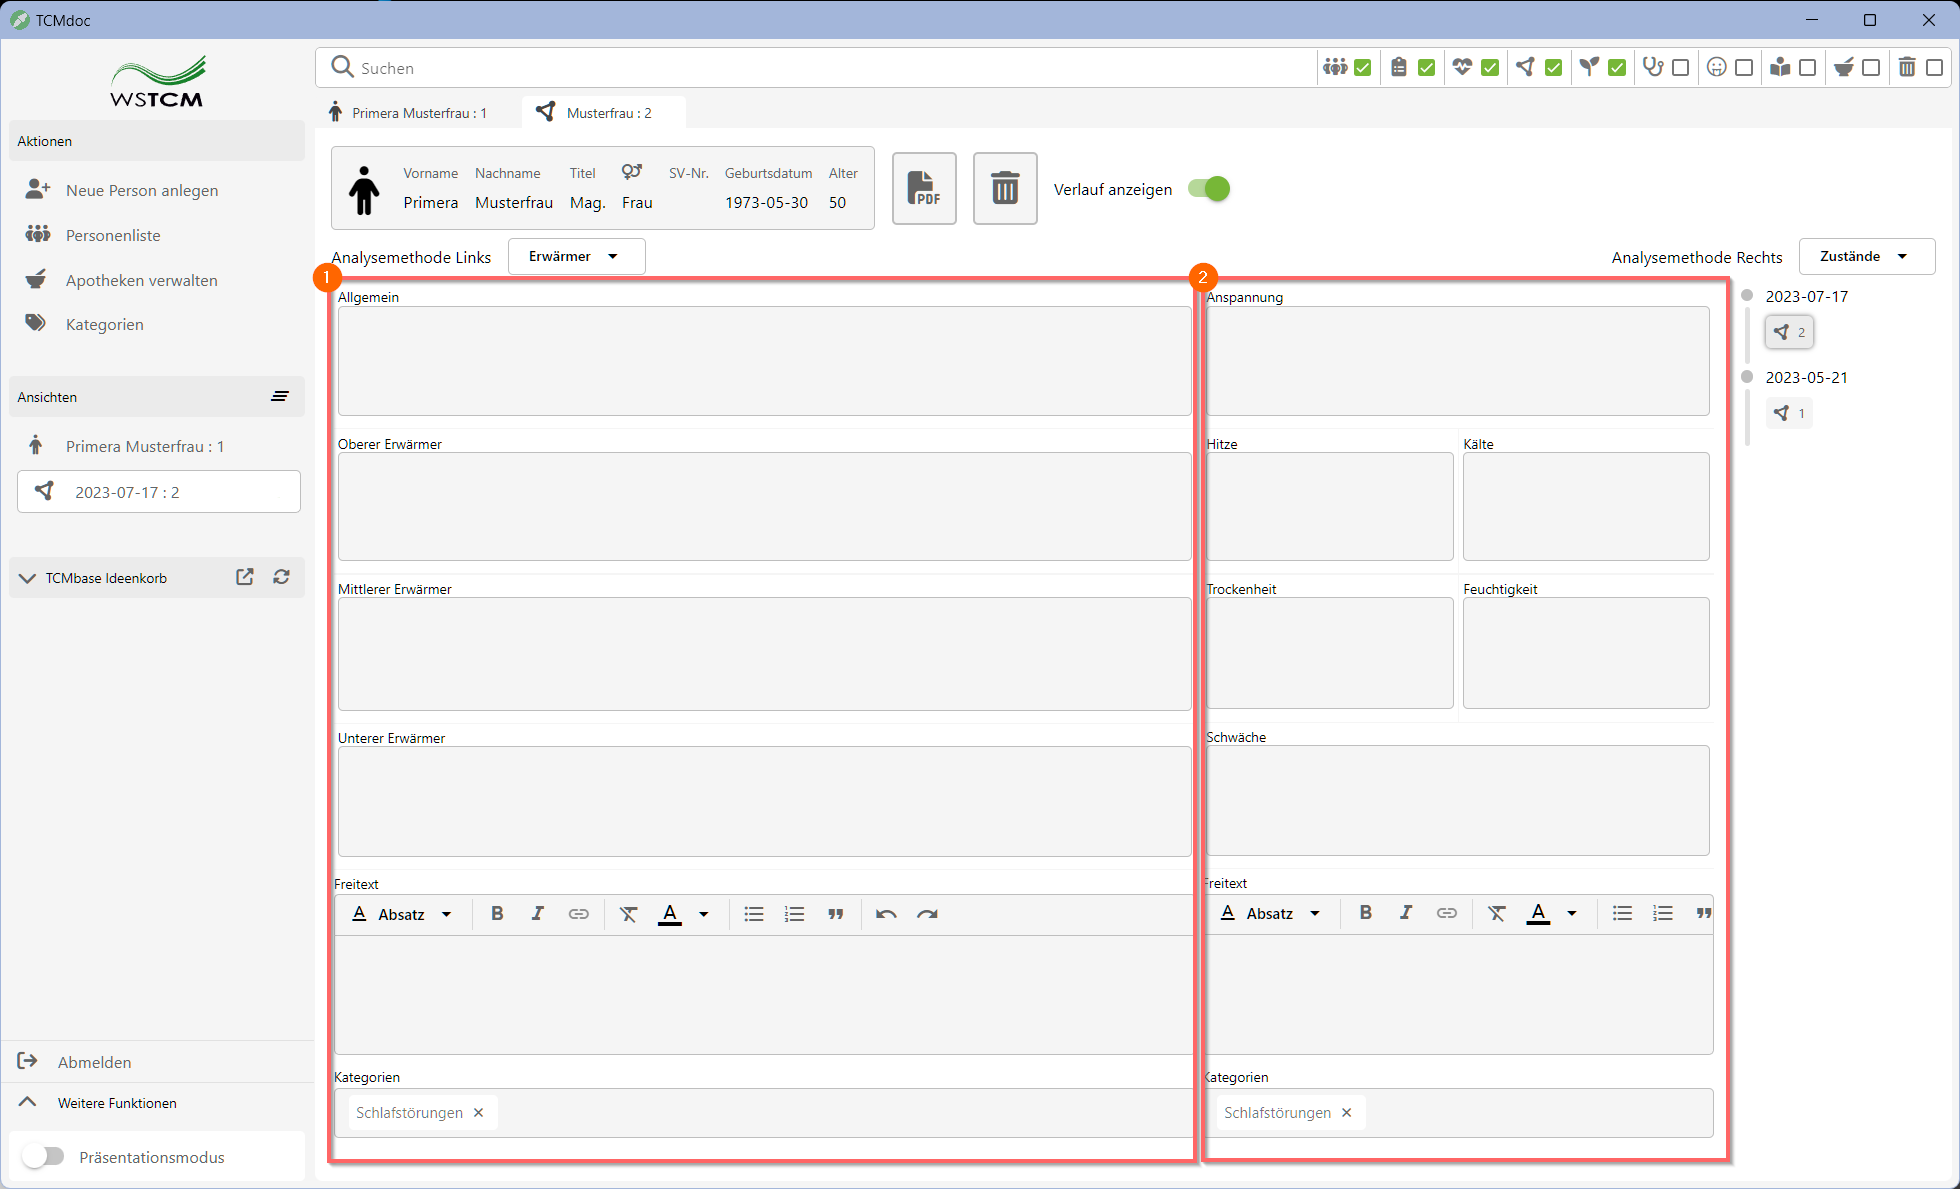Open Personenliste from the Aktionen menu
This screenshot has width=1960, height=1189.
112,235
